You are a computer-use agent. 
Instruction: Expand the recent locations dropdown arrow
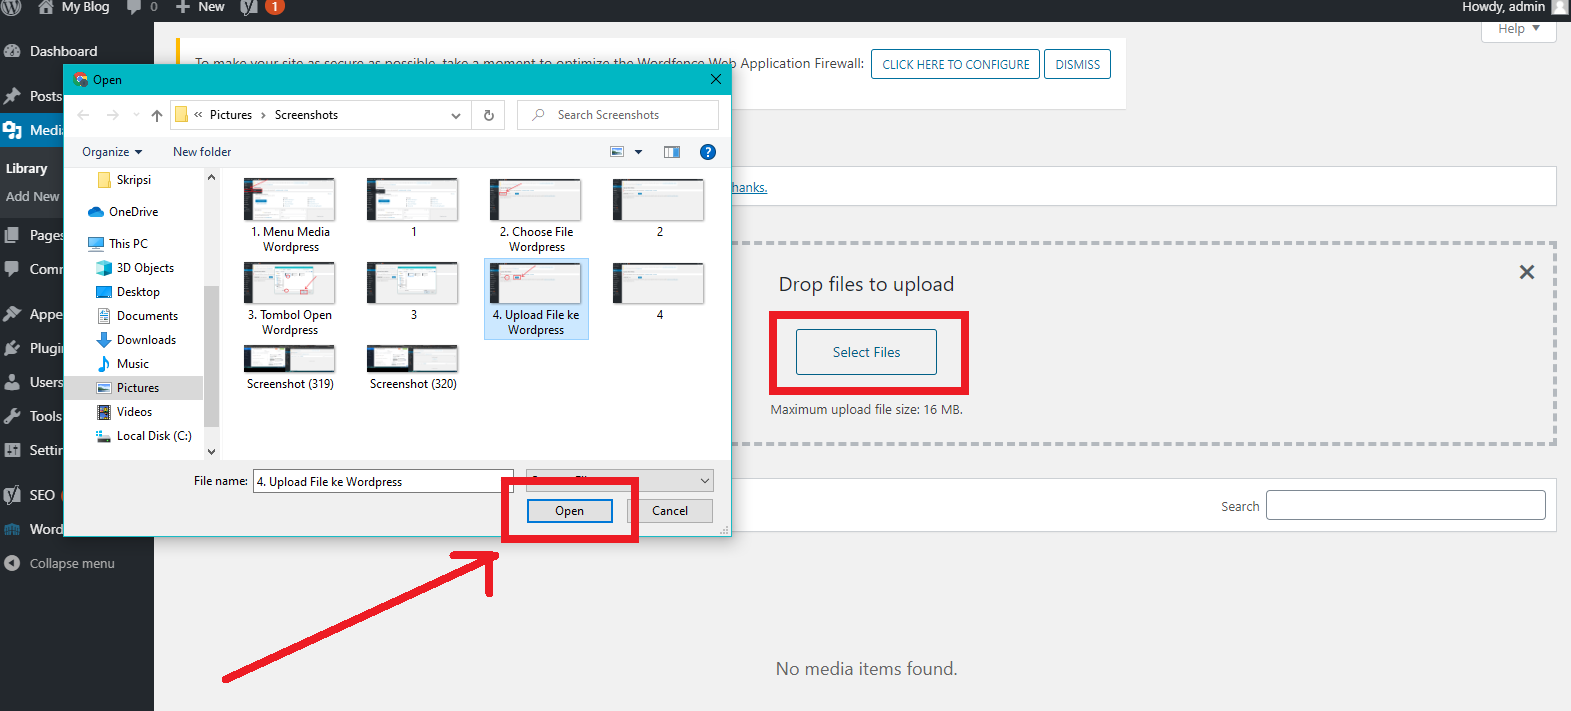(x=136, y=115)
